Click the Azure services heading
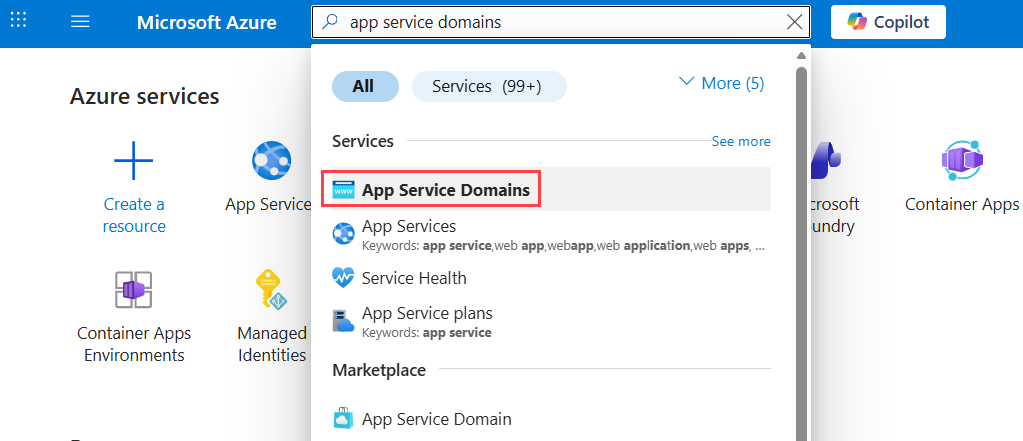This screenshot has height=441, width=1023. point(144,97)
